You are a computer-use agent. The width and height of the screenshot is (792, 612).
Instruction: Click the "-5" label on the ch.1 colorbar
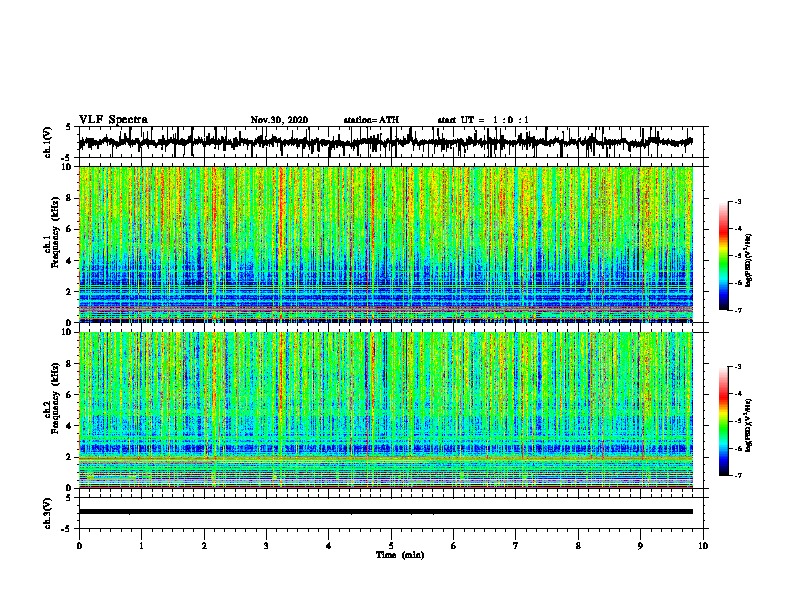pyautogui.click(x=738, y=256)
